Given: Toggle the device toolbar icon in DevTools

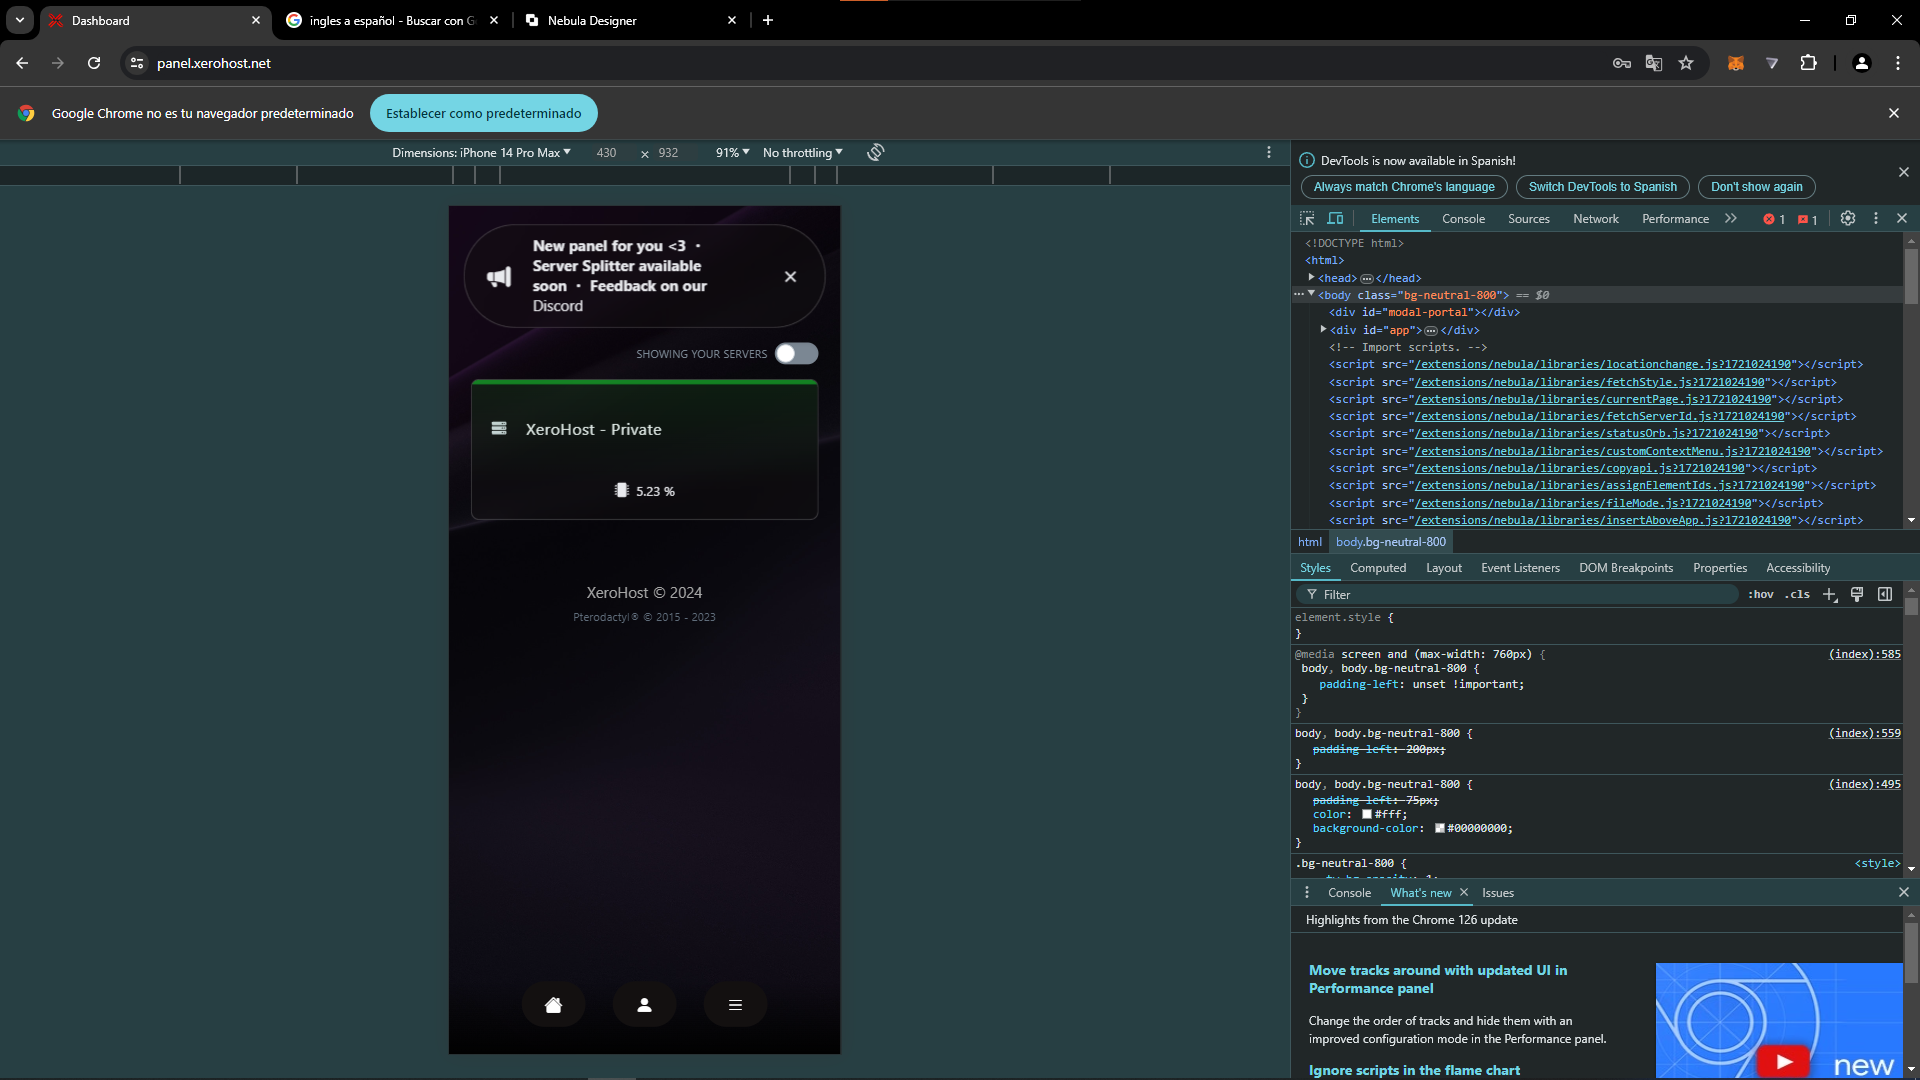Looking at the screenshot, I should pyautogui.click(x=1335, y=218).
